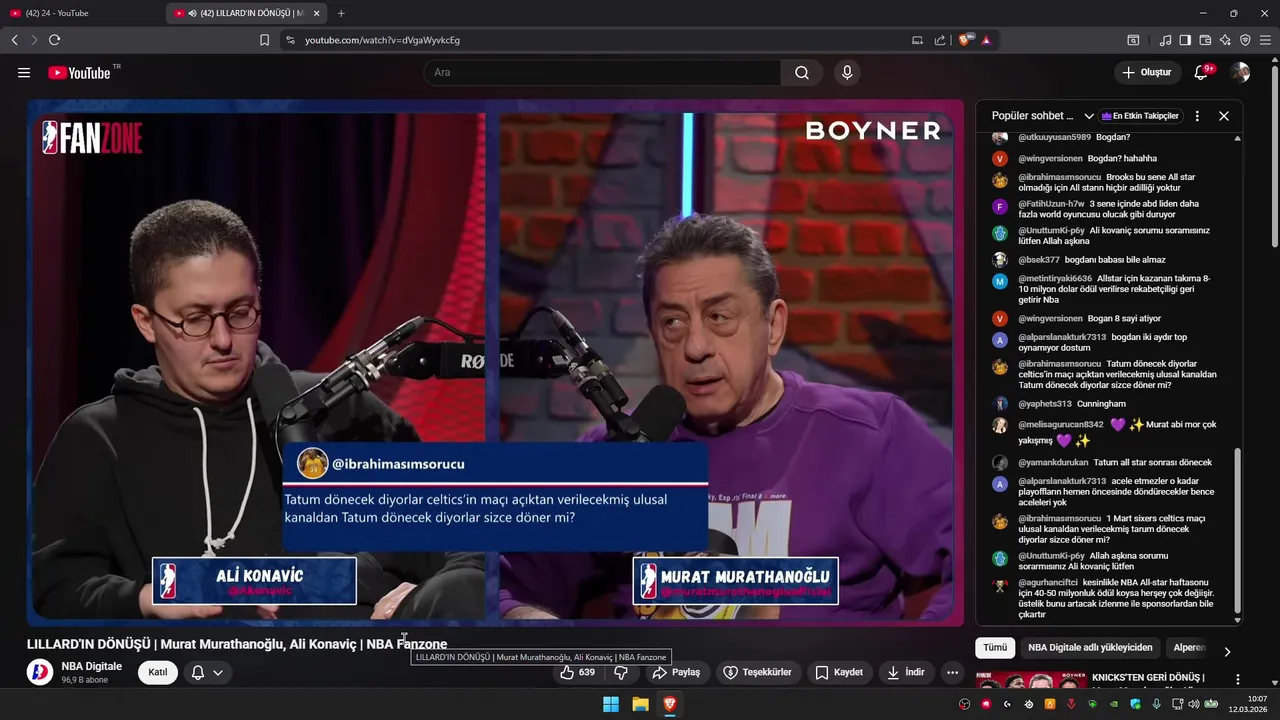Viewport: 1280px width, 720px height.
Task: Toggle the browser sidebar panel
Action: pos(1185,40)
